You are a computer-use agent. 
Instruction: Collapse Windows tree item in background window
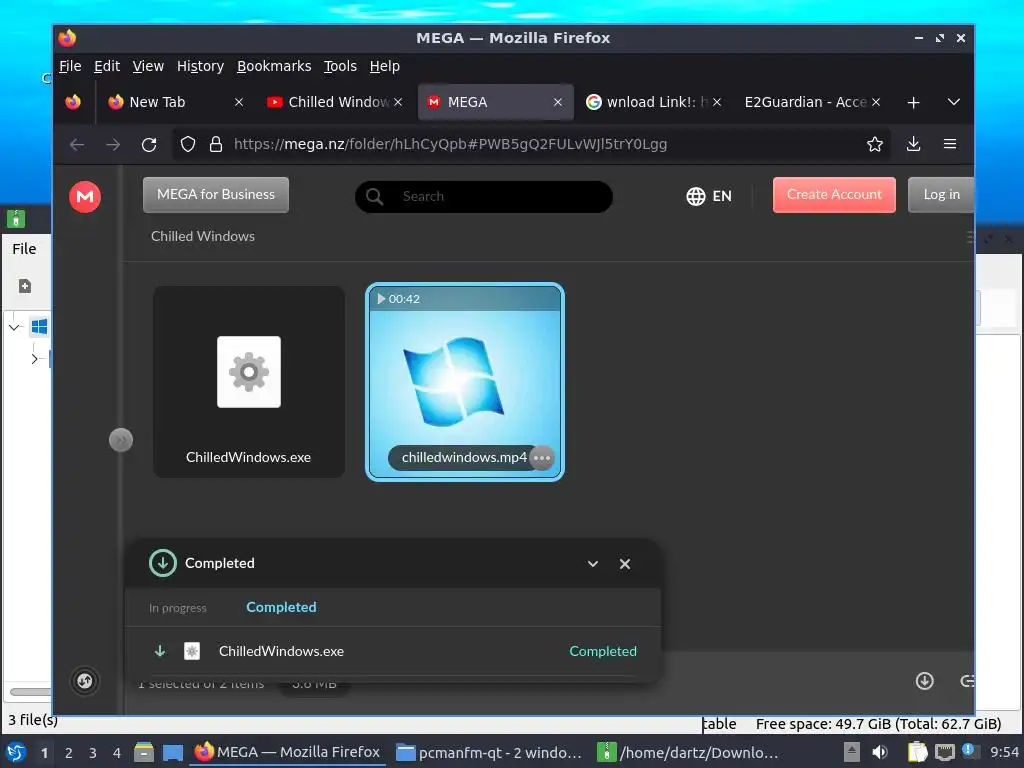14,327
